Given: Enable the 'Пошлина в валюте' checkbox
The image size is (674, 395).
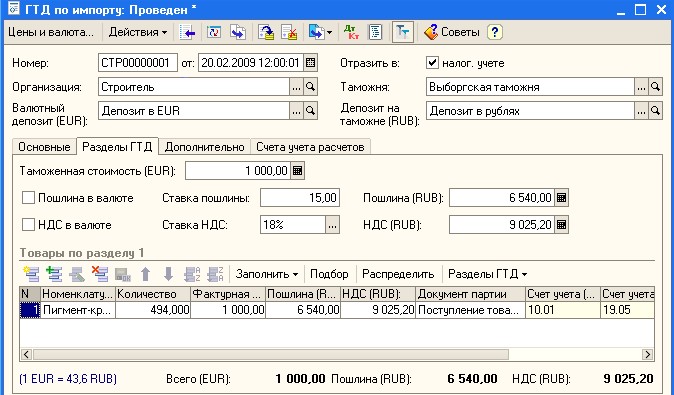Looking at the screenshot, I should (x=28, y=198).
